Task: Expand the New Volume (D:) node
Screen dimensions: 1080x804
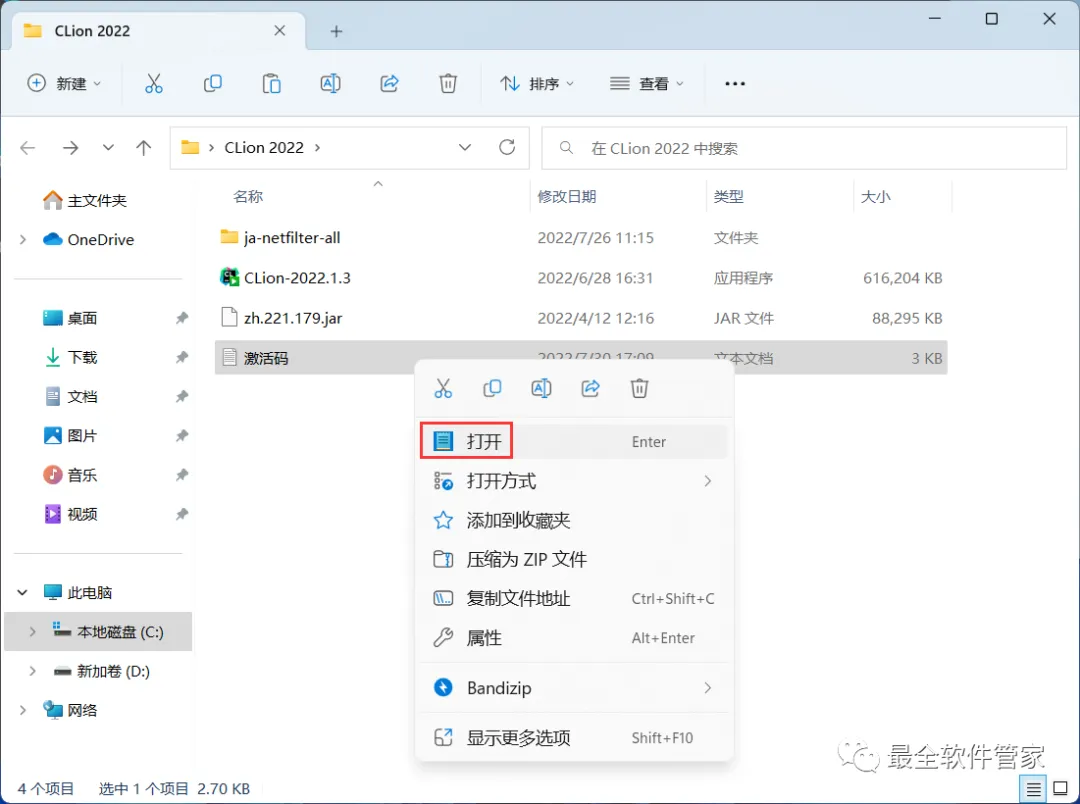Action: [x=32, y=671]
